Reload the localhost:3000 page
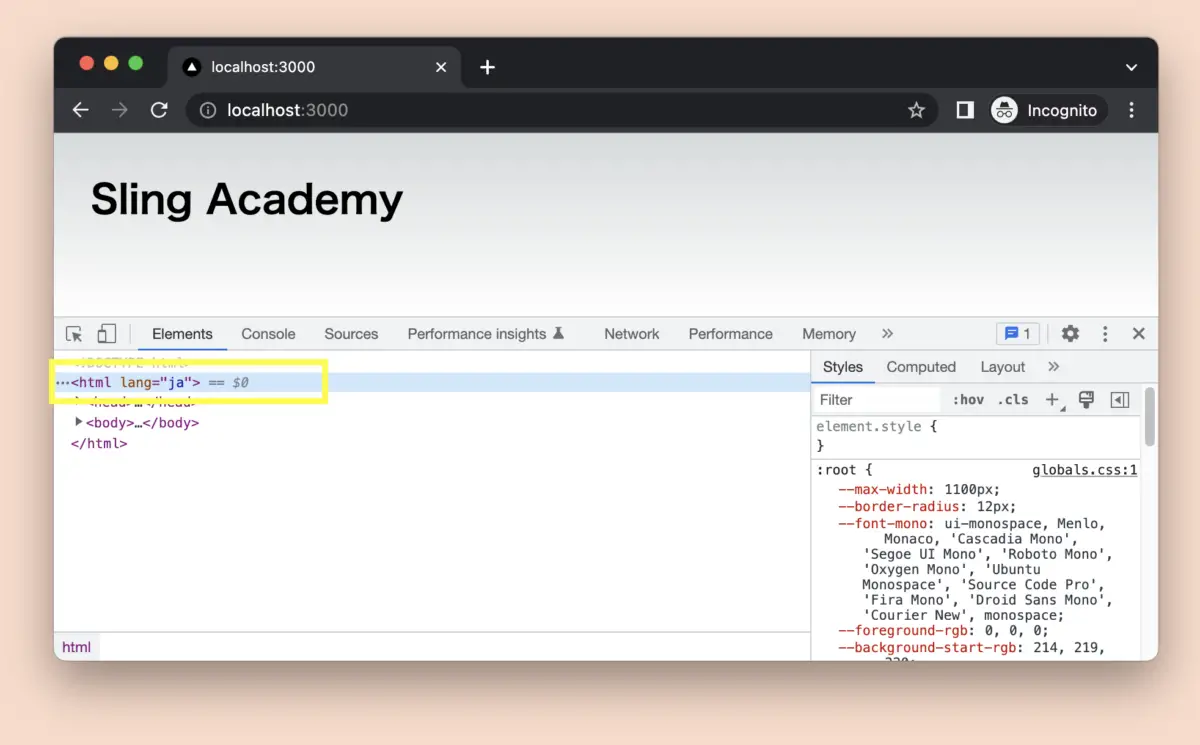 point(159,110)
